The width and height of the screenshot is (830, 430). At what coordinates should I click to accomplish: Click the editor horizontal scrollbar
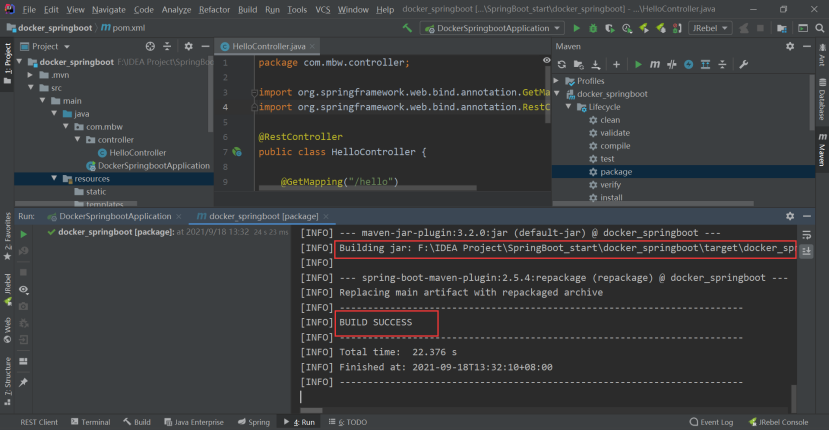tap(366, 188)
